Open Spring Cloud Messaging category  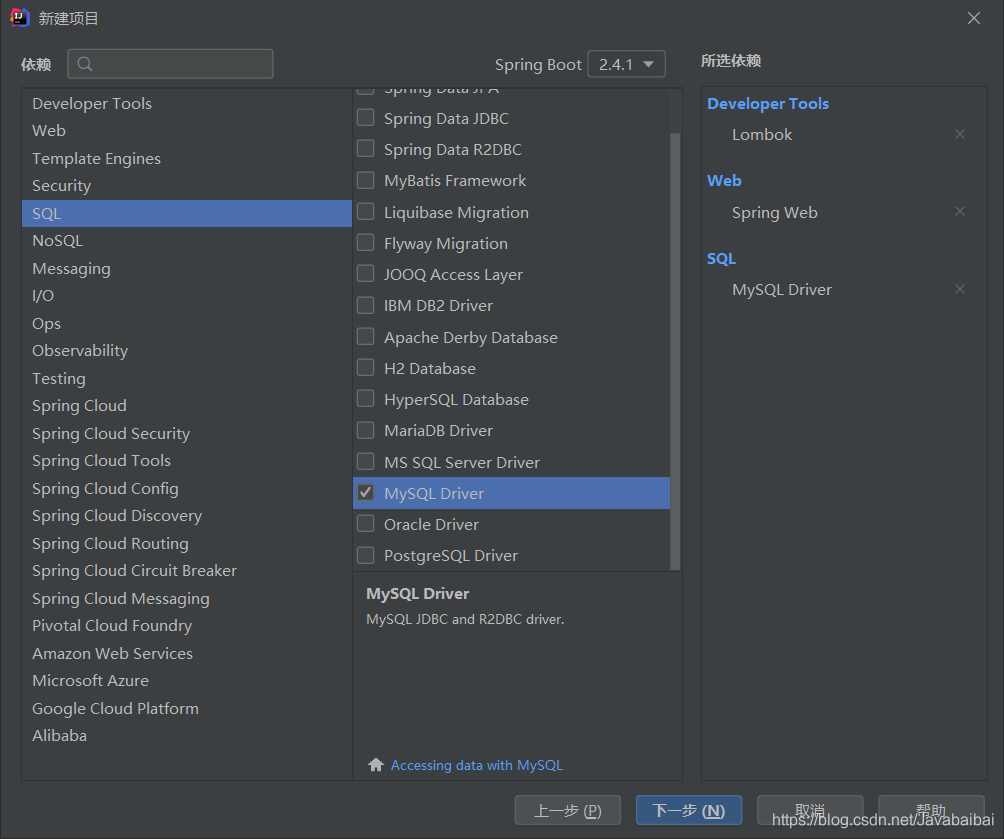186,599
